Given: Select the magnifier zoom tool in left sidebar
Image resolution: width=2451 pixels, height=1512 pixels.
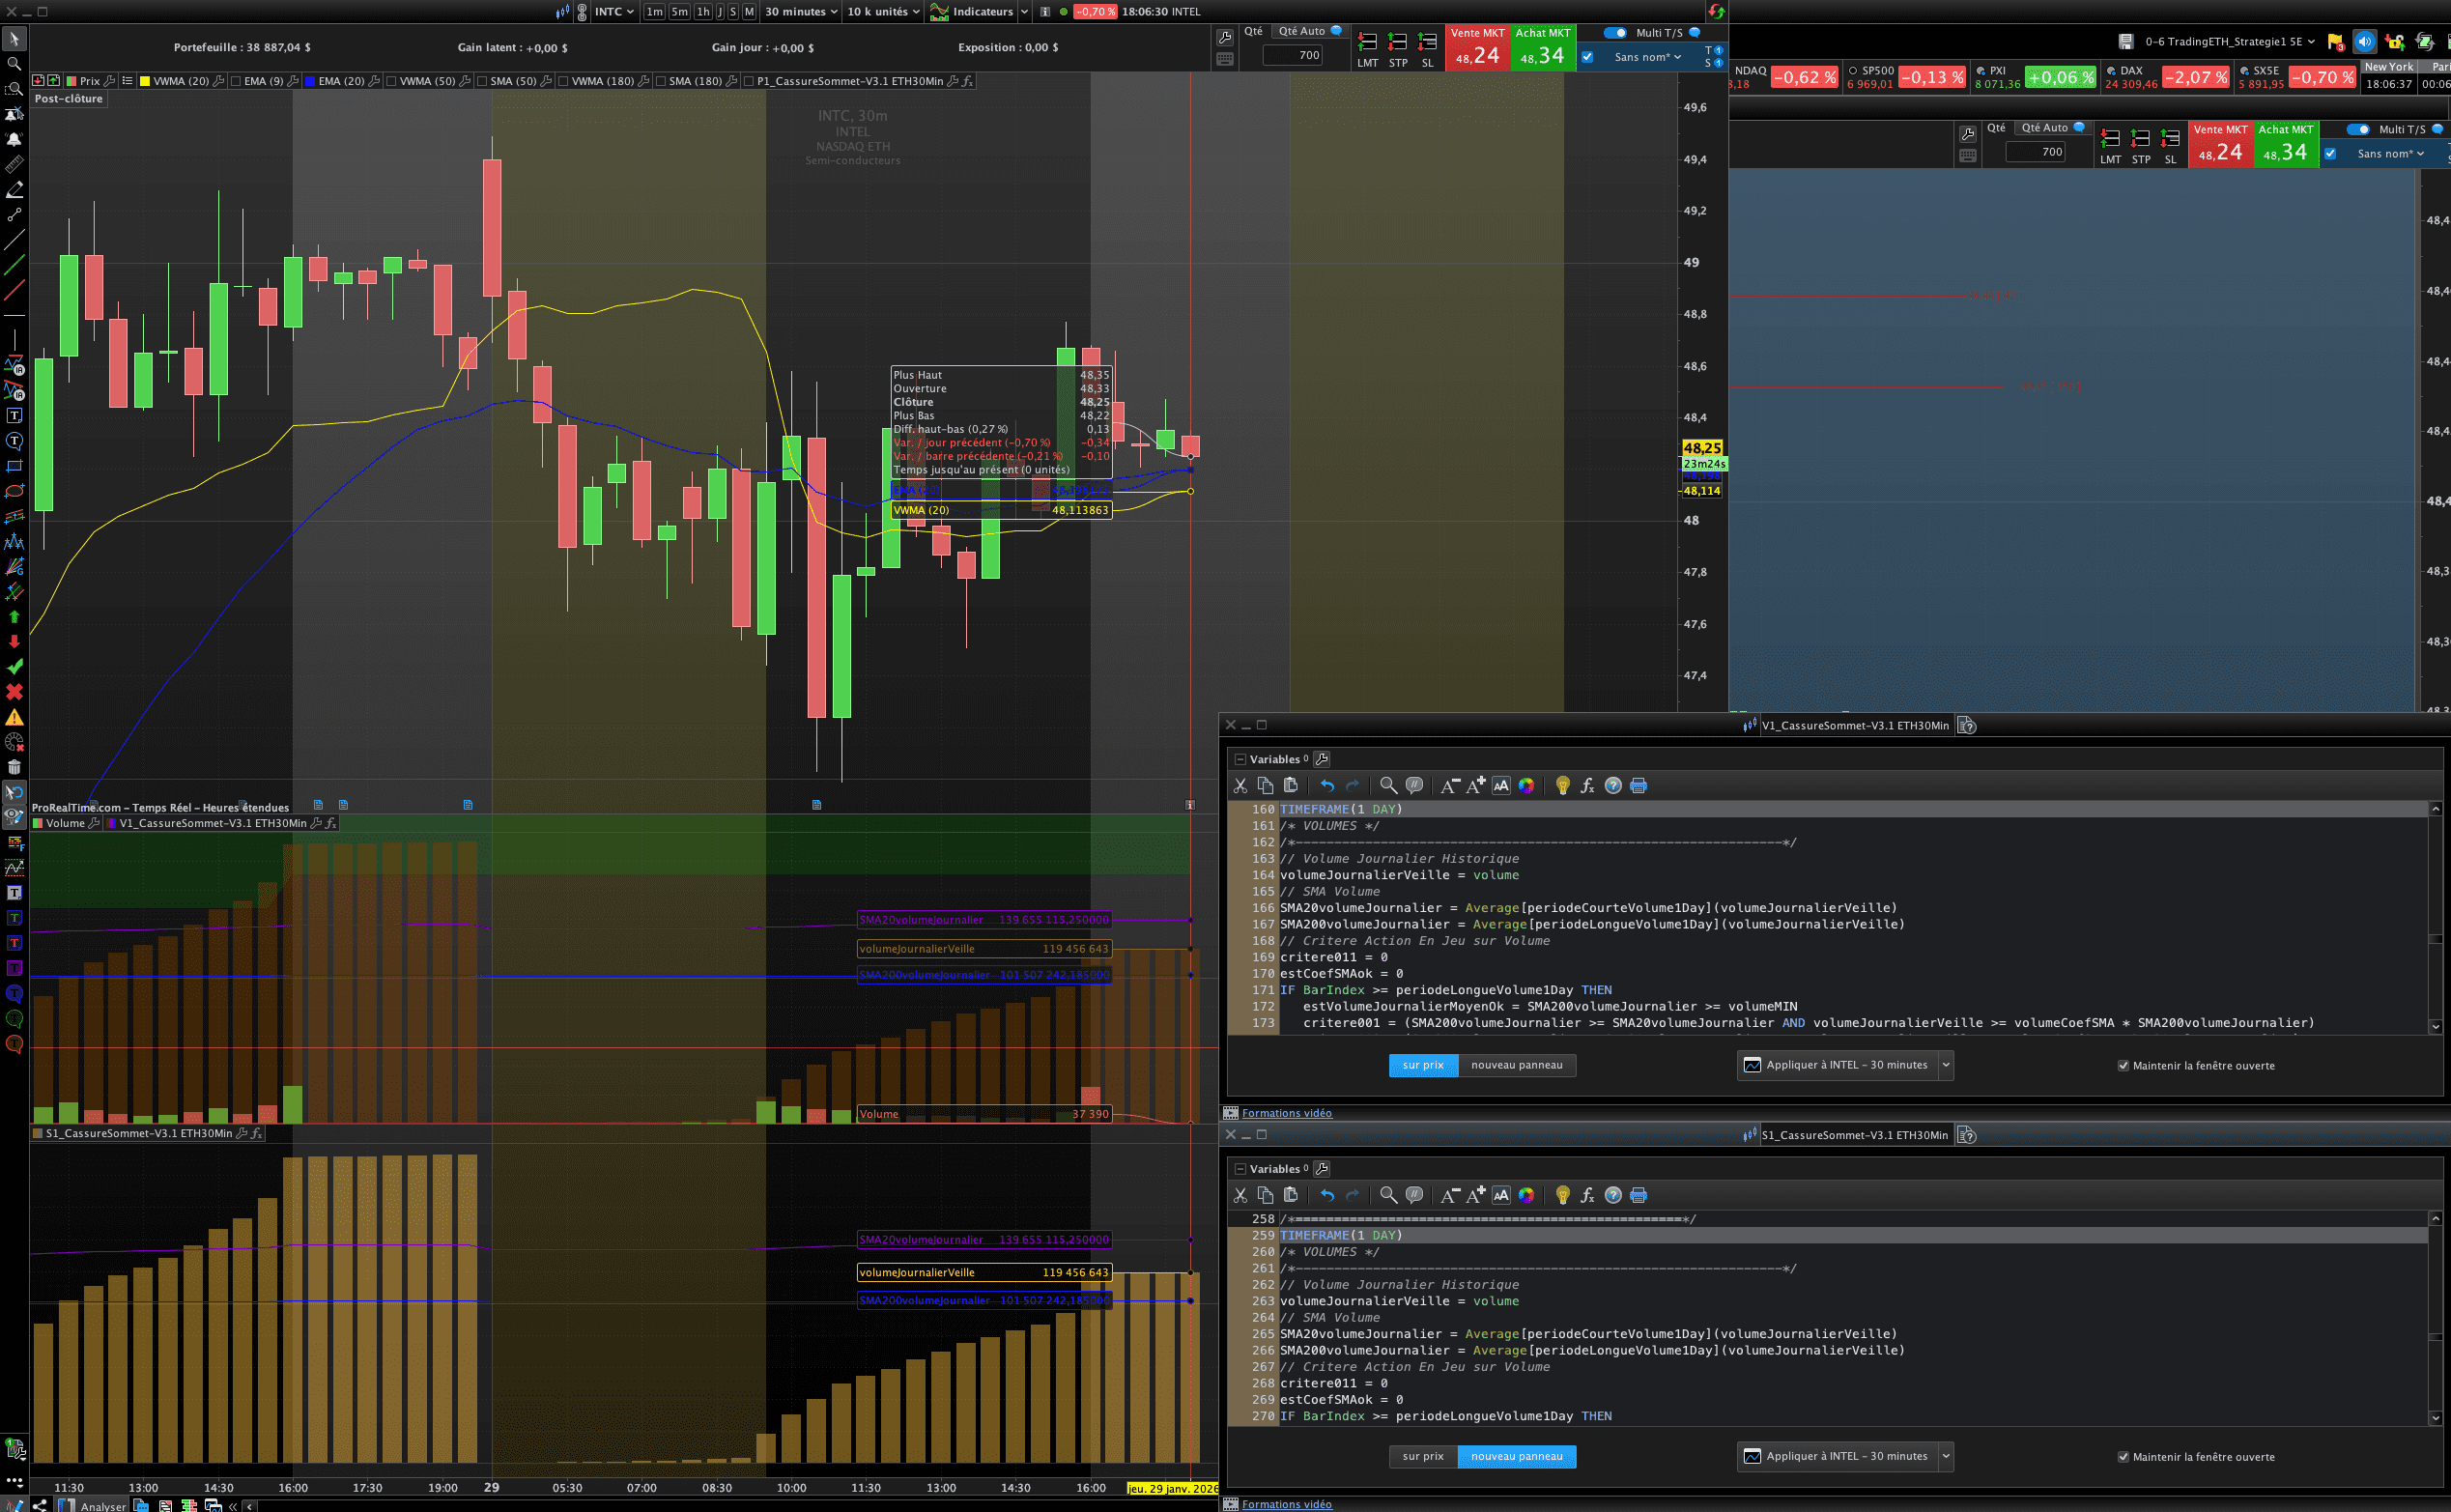Looking at the screenshot, I should point(14,64).
